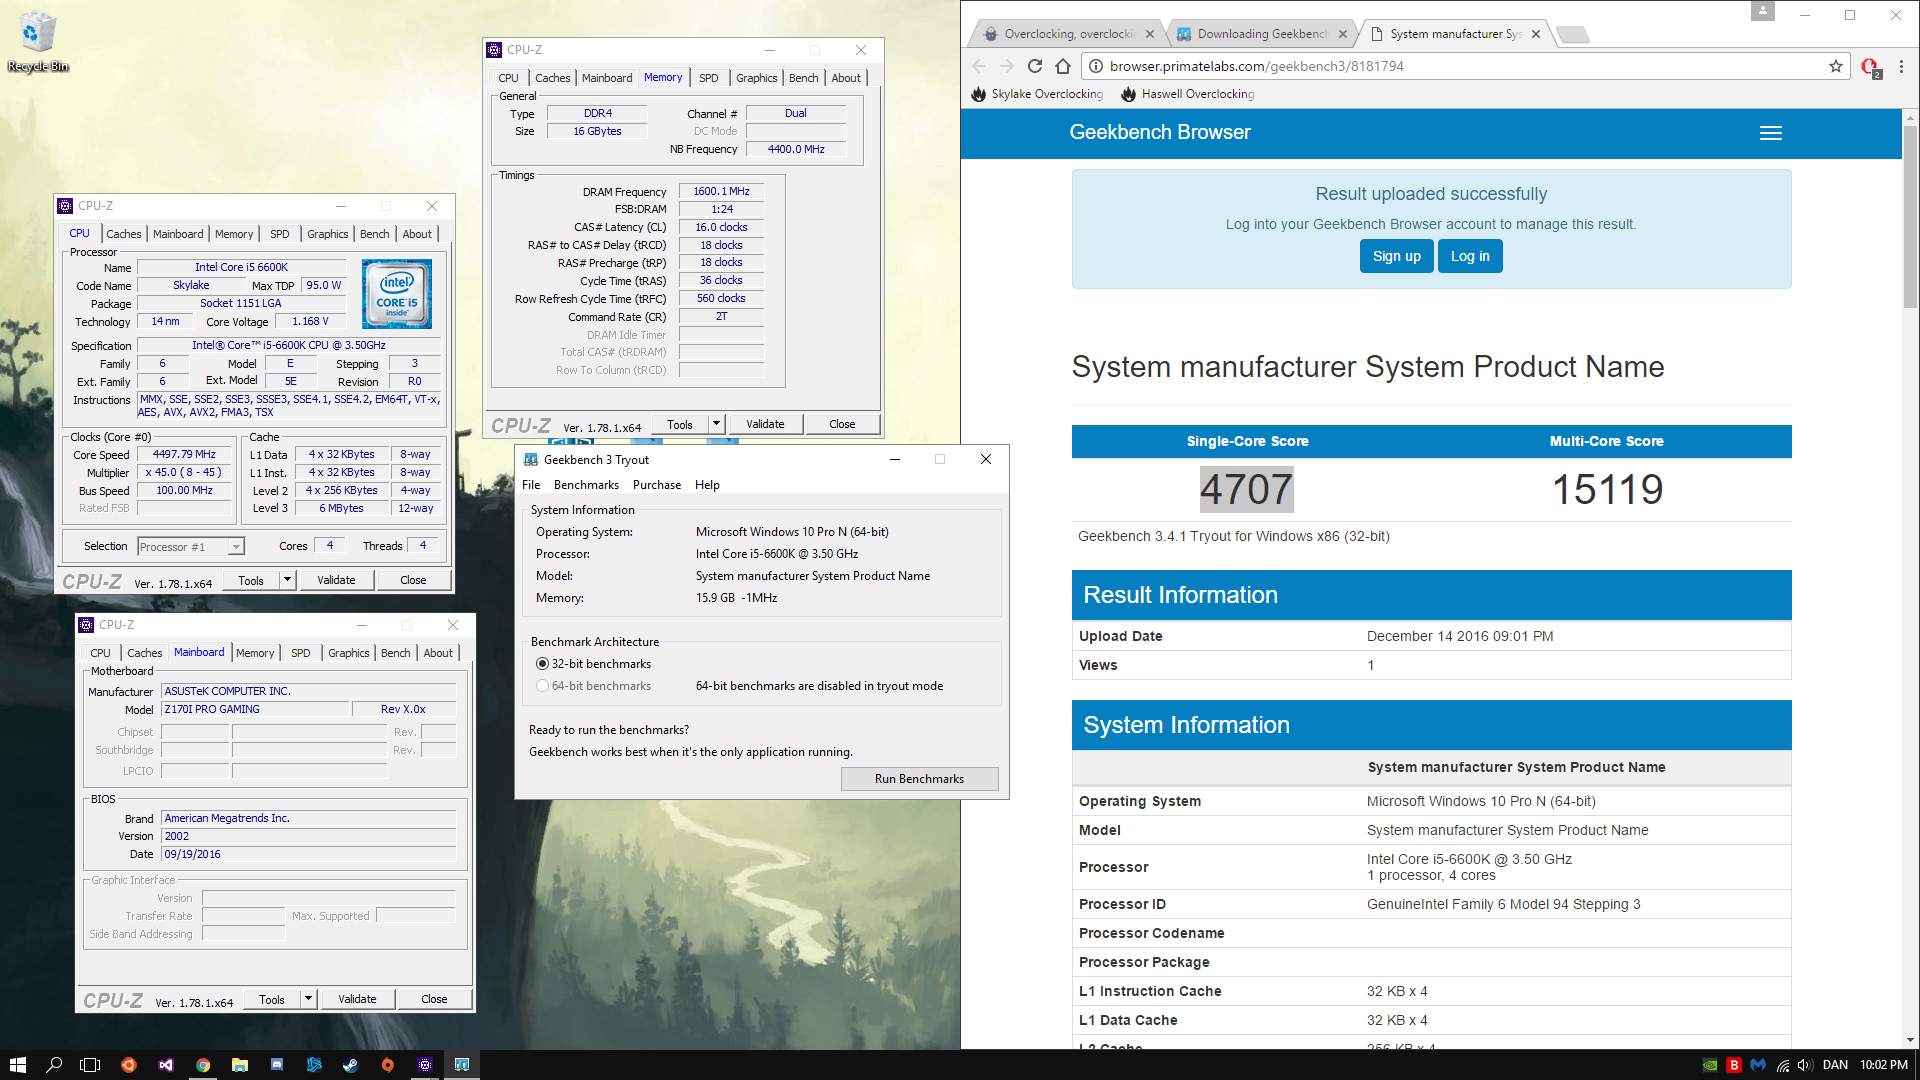Click the Windows Start button

(17, 1065)
